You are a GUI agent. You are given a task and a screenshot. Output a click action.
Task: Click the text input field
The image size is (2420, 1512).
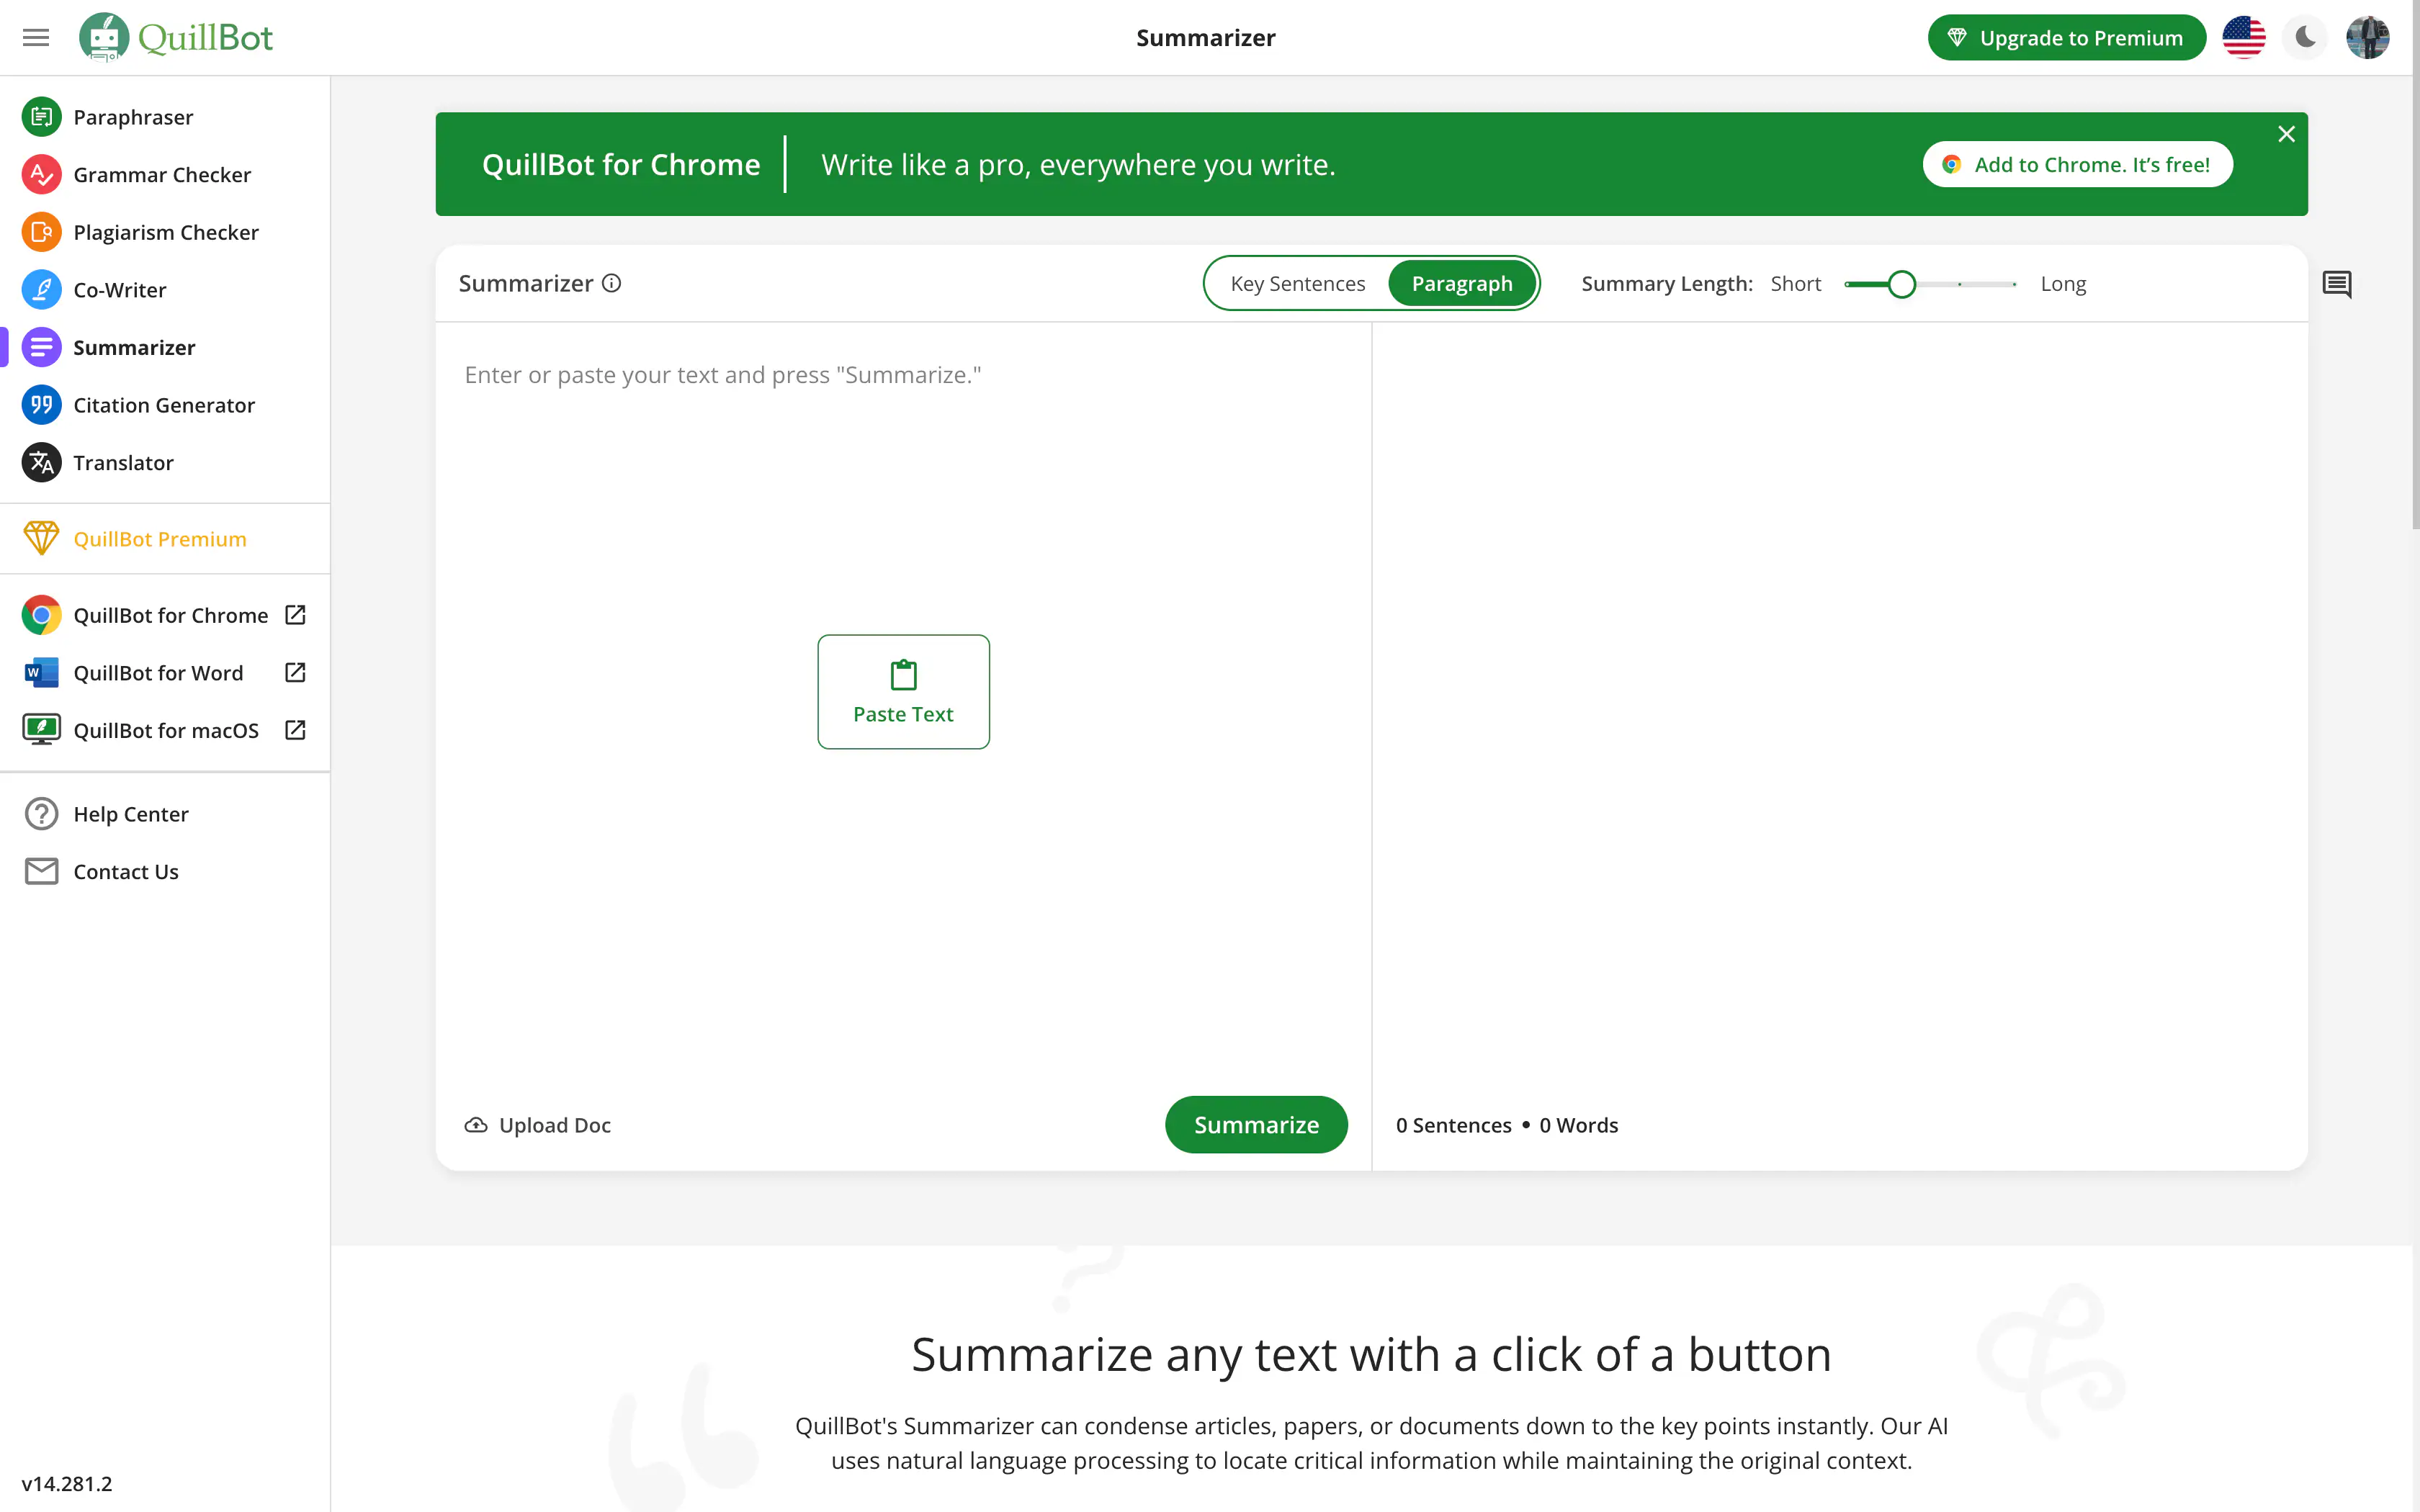click(902, 374)
